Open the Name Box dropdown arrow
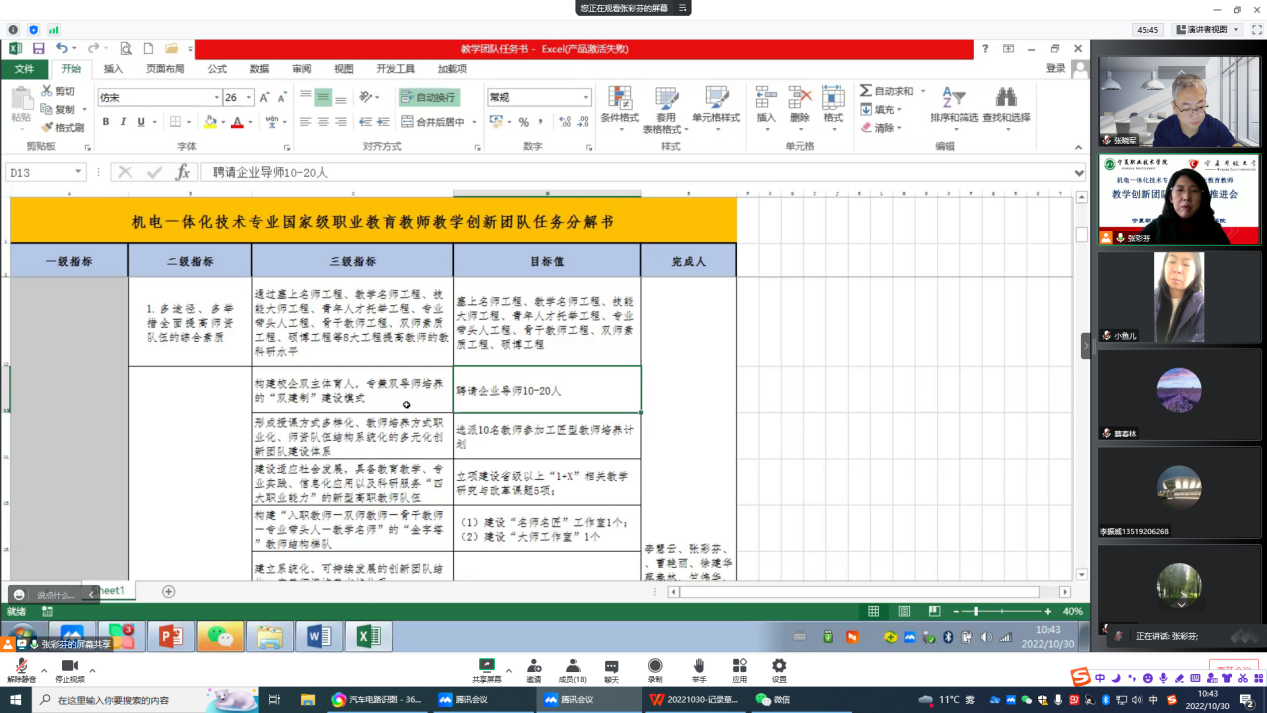 click(x=78, y=173)
